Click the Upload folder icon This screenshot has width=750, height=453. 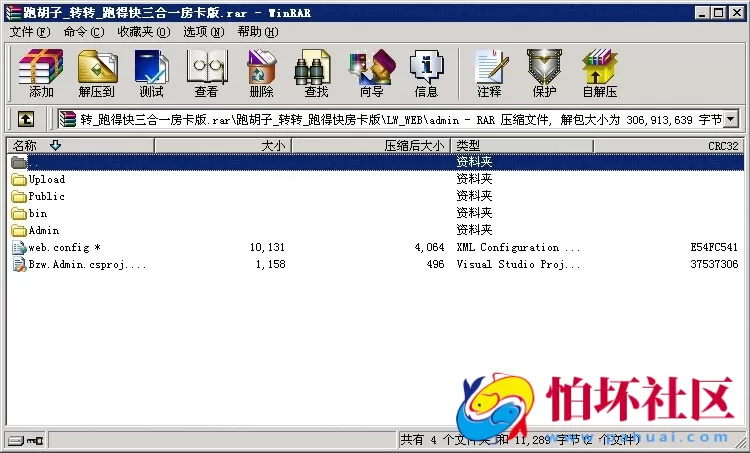point(19,180)
